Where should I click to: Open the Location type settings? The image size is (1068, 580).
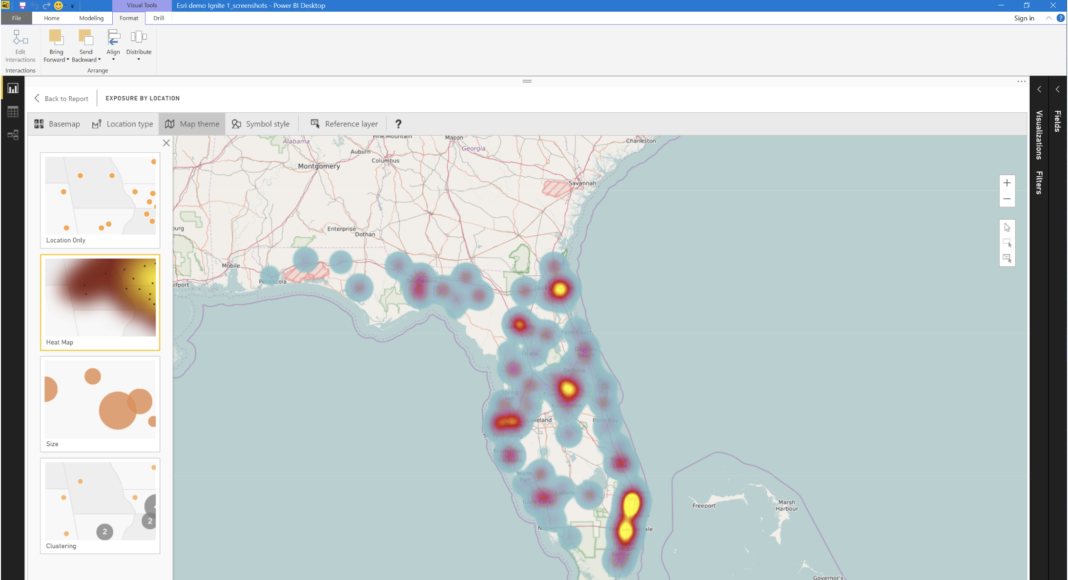[123, 124]
